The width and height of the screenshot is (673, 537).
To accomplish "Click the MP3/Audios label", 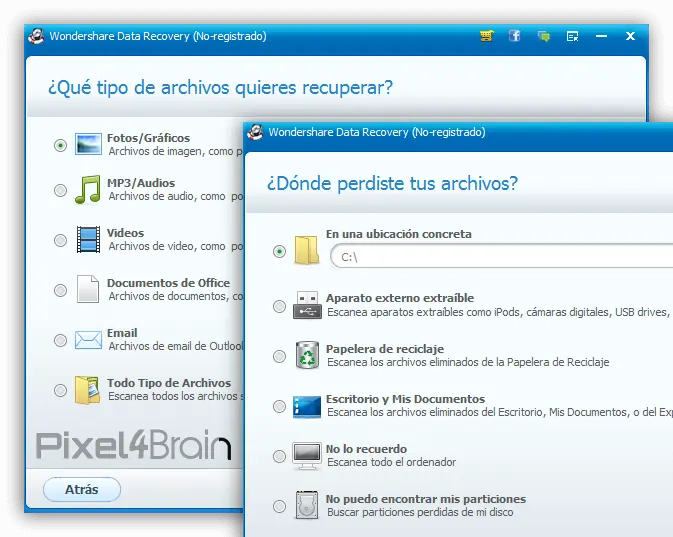I will (x=141, y=183).
